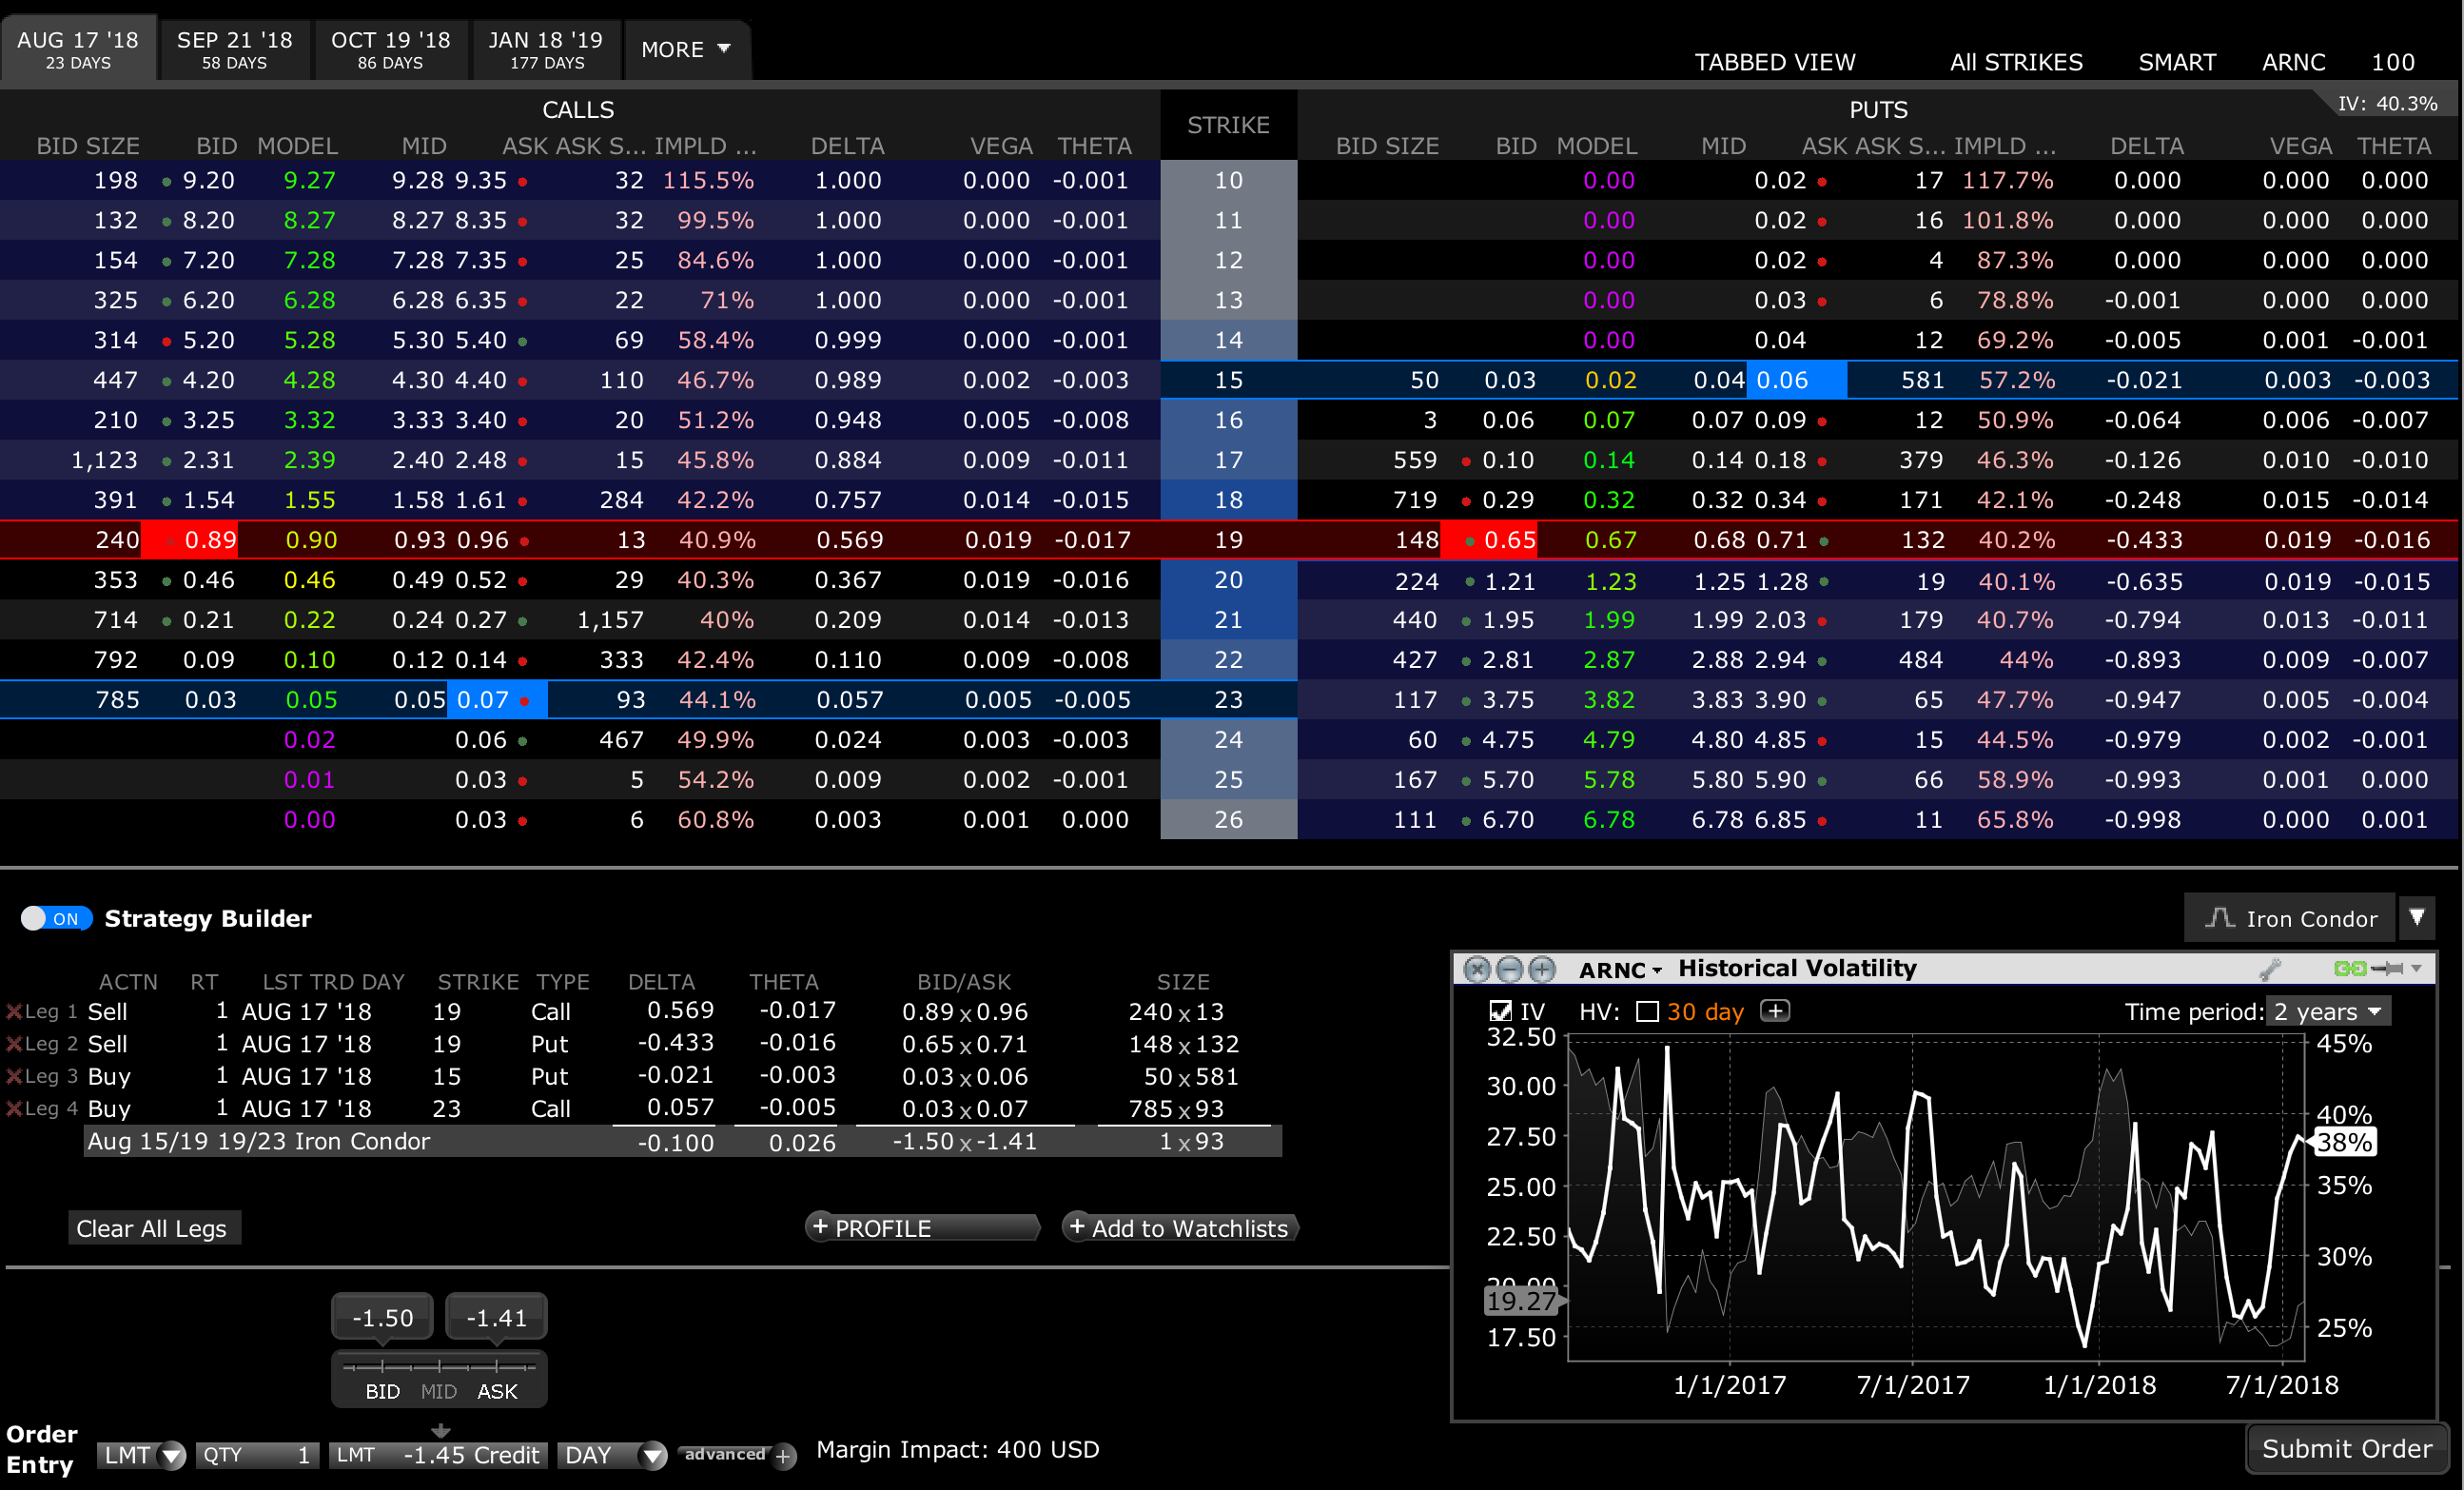
Task: Turn off the Strategy Builder switch
Action: point(56,918)
